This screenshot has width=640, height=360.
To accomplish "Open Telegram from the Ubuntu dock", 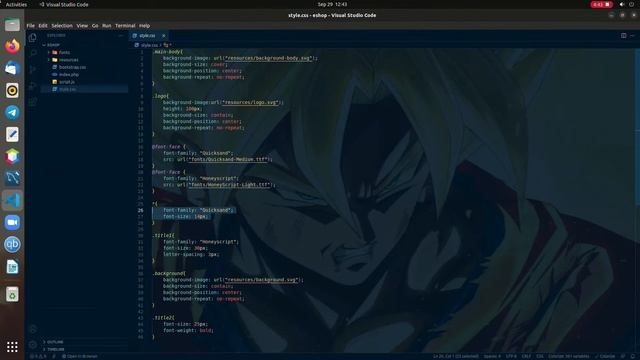I will click(12, 112).
